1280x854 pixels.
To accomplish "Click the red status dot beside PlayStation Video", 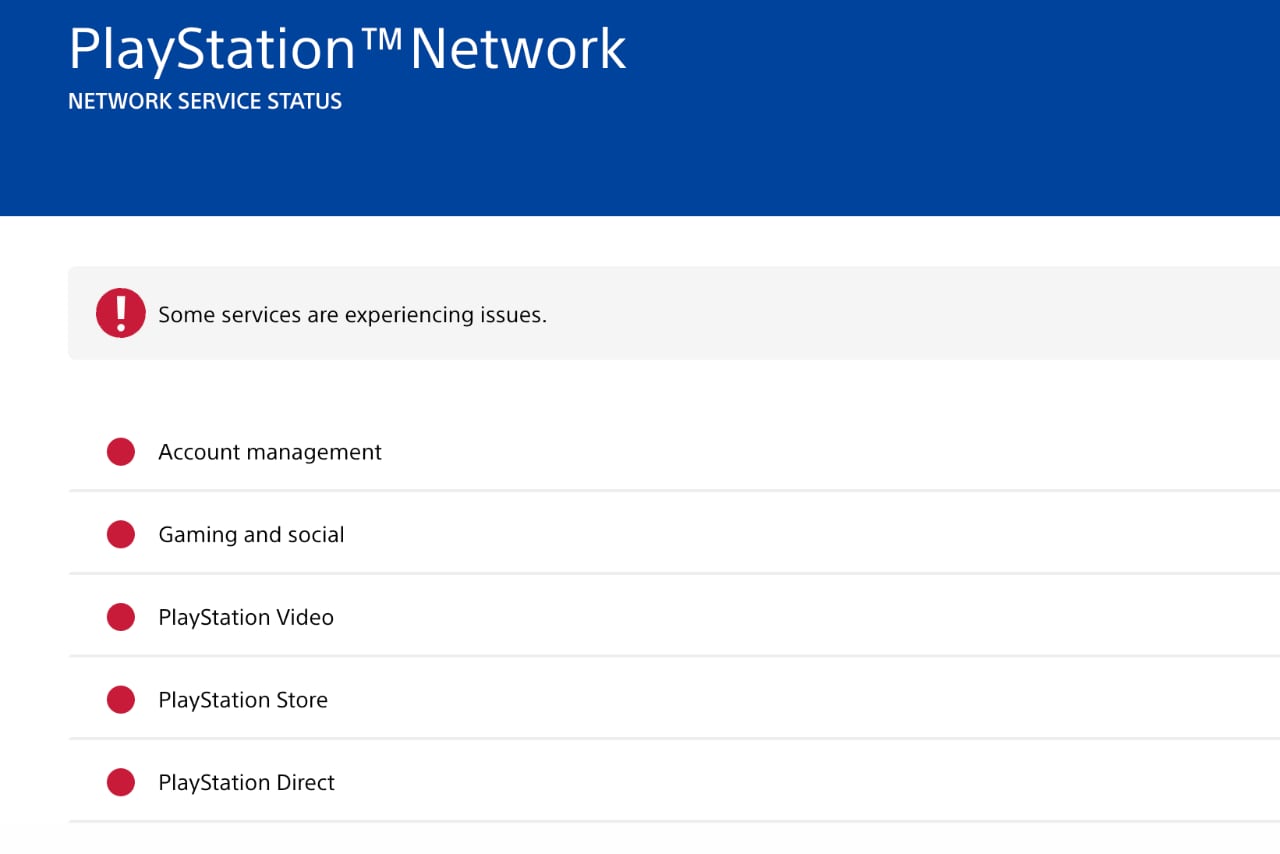I will click(121, 617).
